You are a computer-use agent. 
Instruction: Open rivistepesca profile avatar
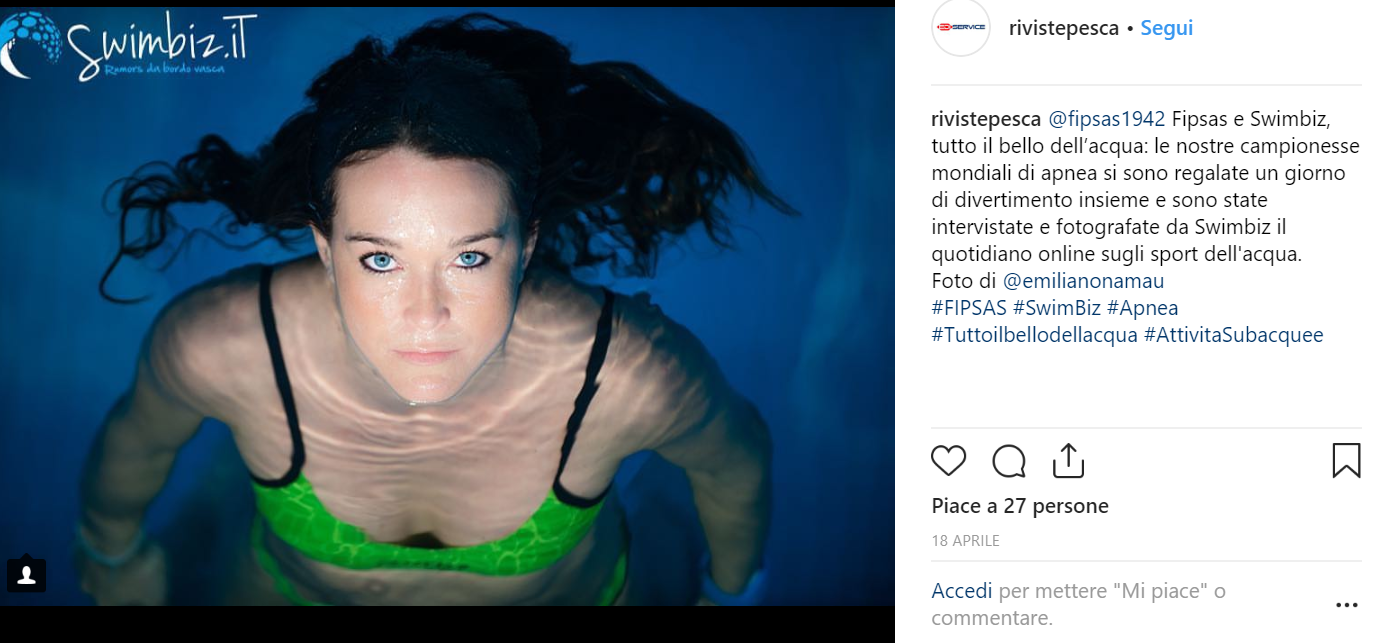[x=960, y=28]
